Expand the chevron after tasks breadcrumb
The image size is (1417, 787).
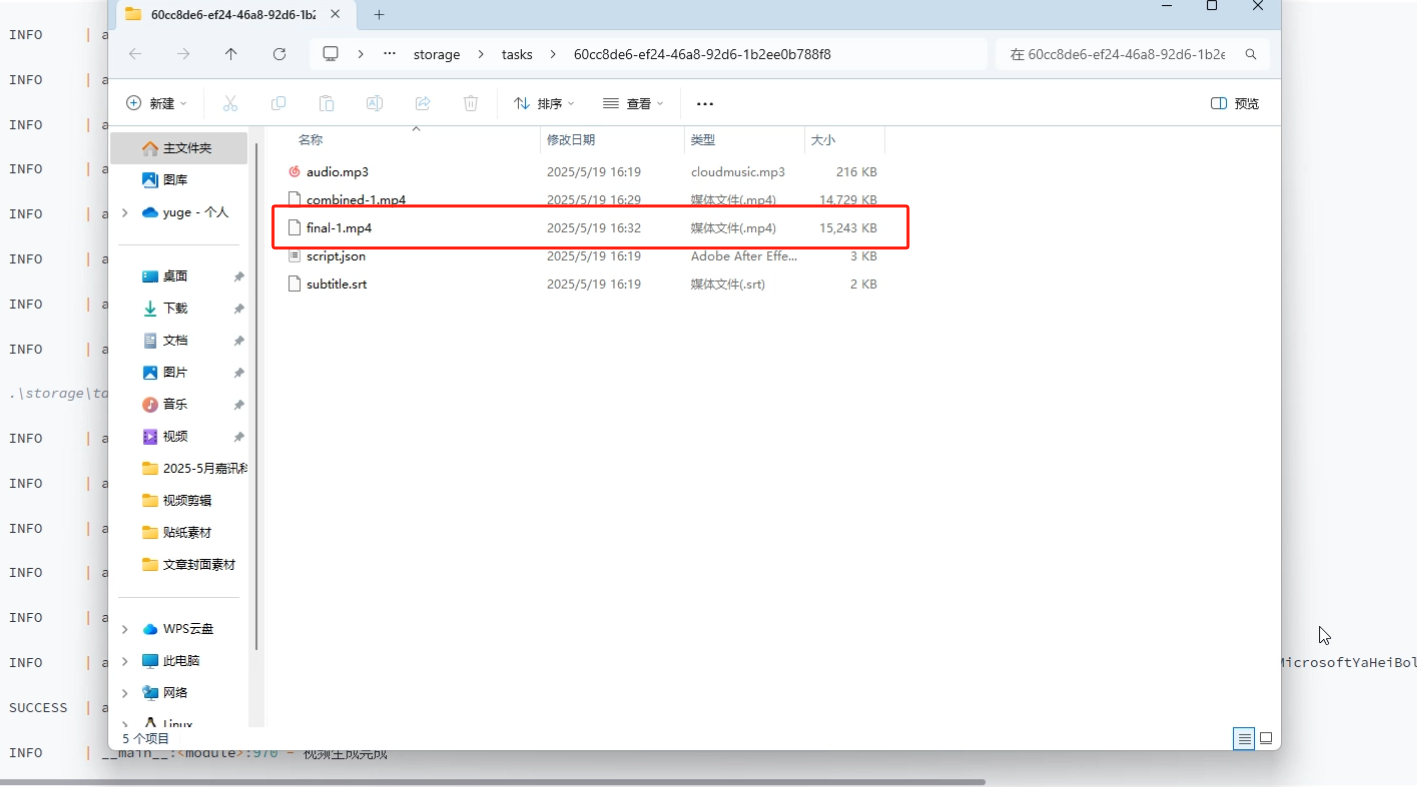click(x=553, y=54)
